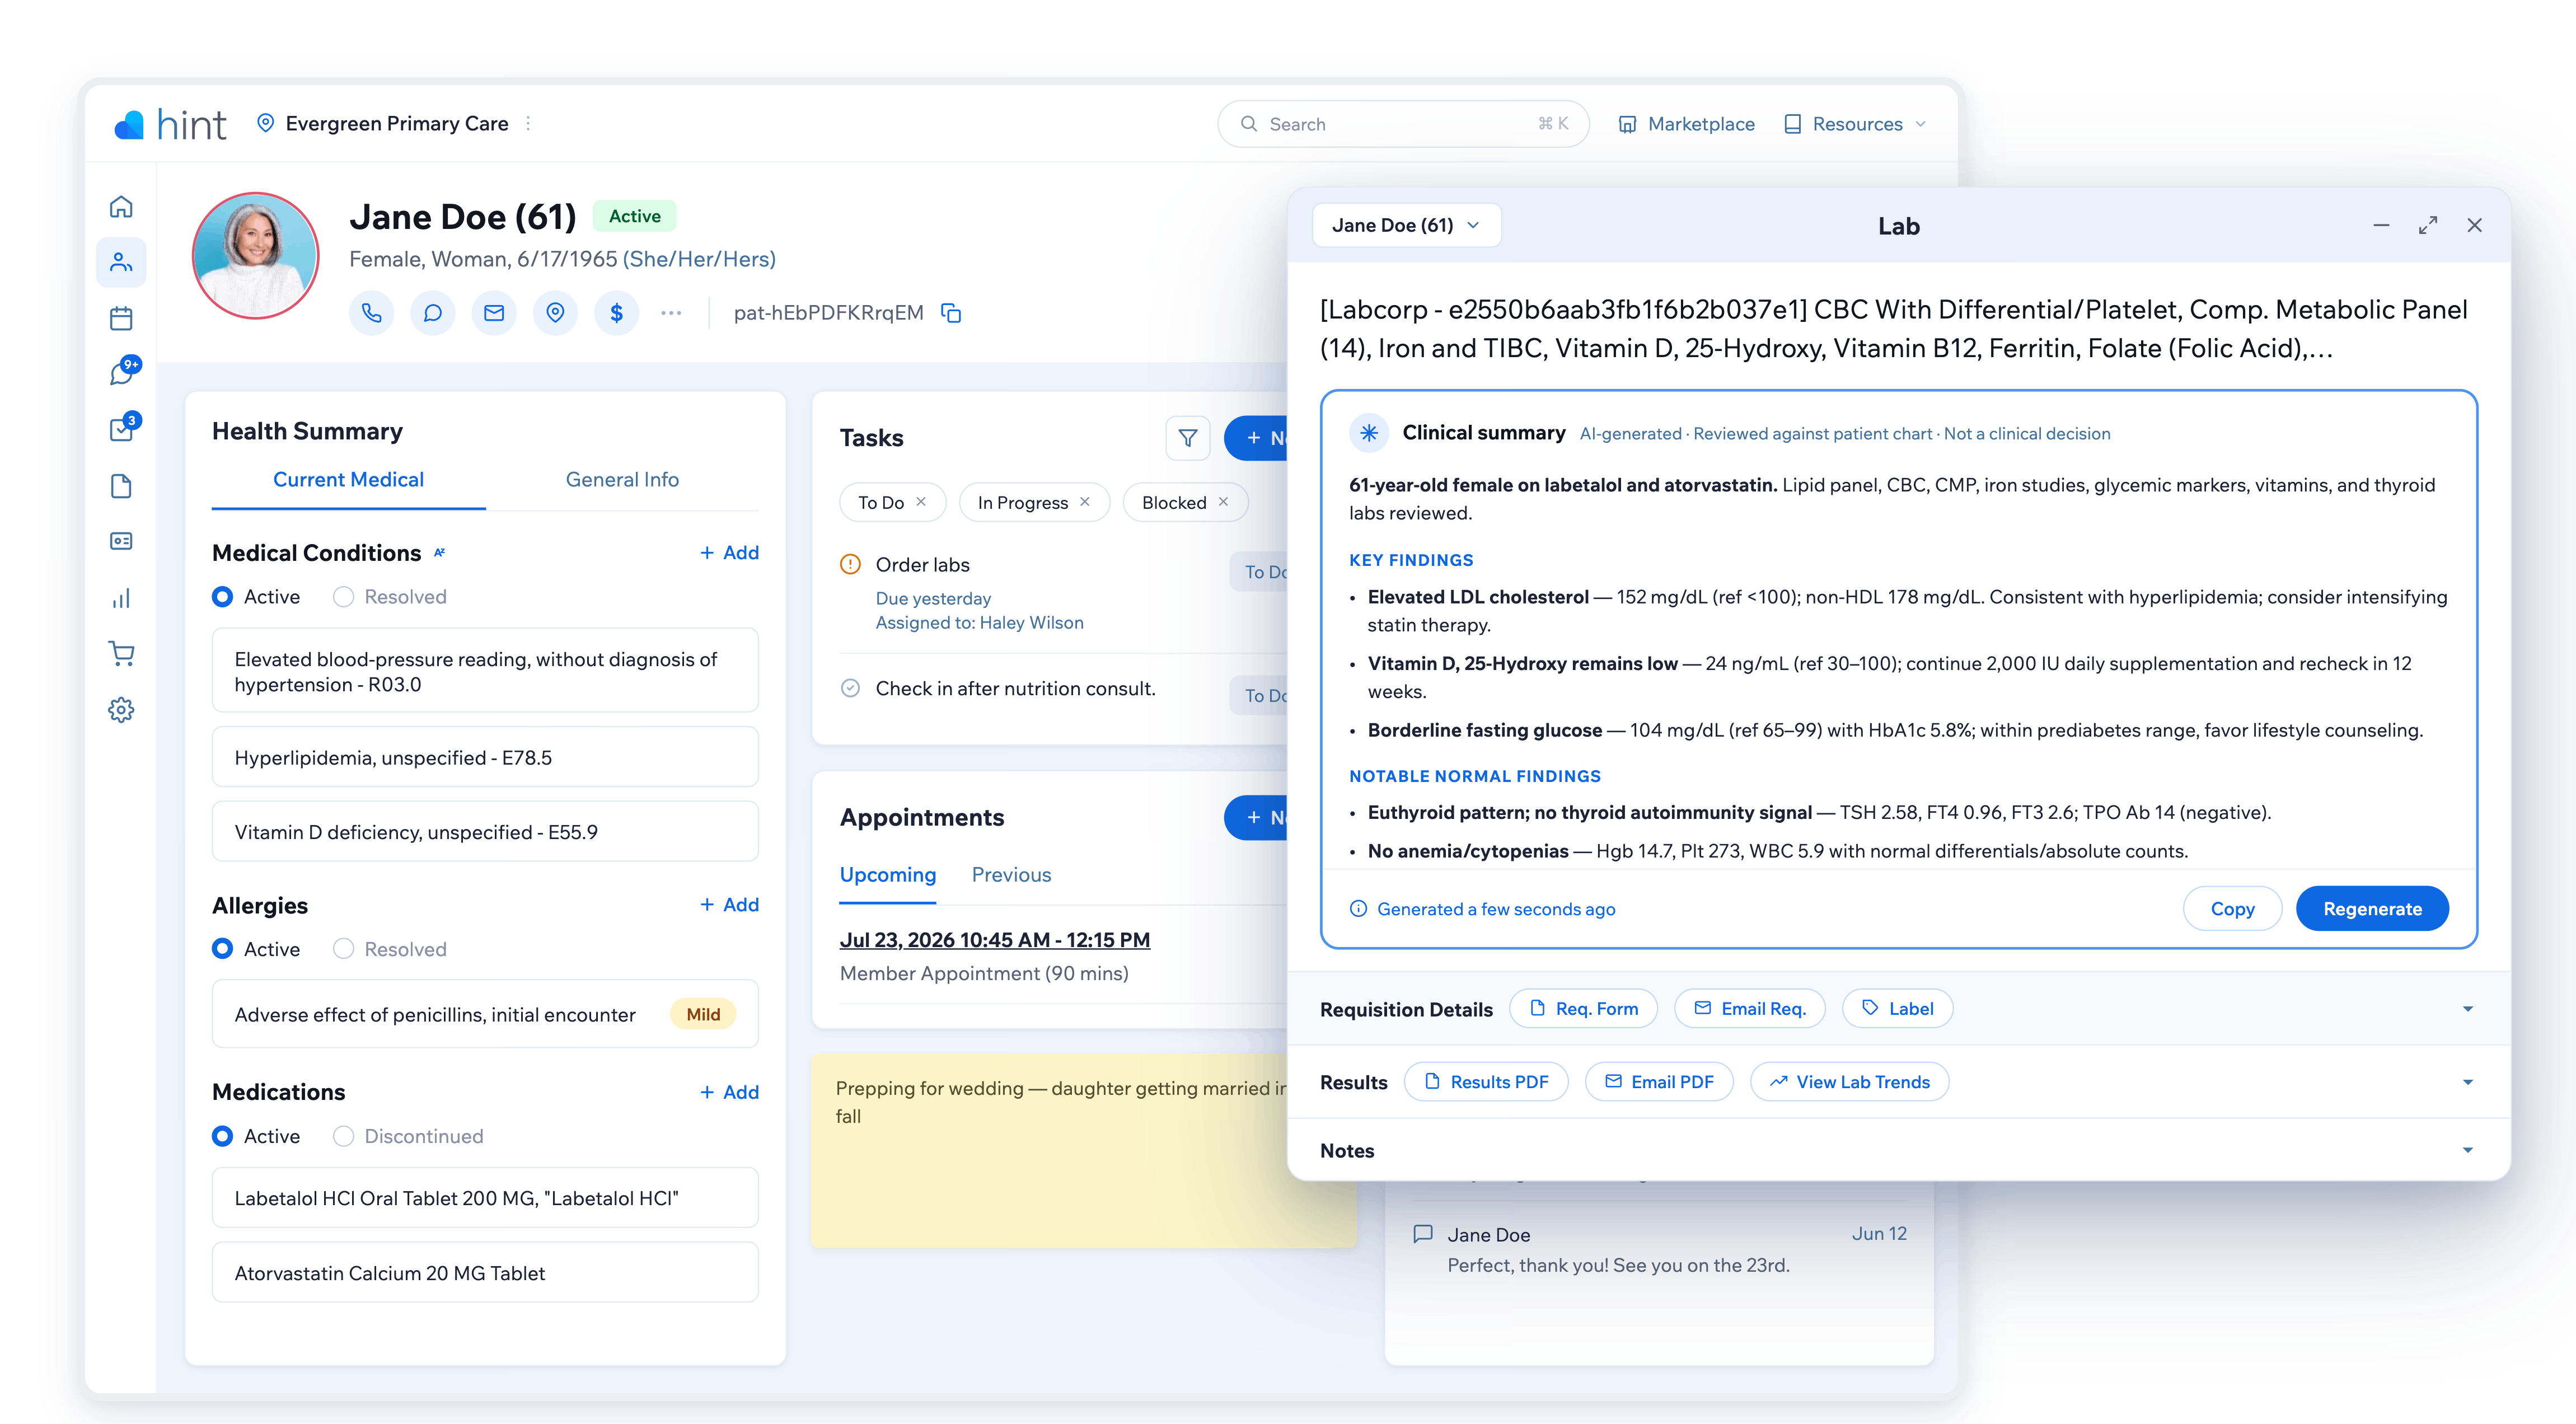2576x1424 pixels.
Task: Select Resolved under Allergies
Action: [343, 948]
